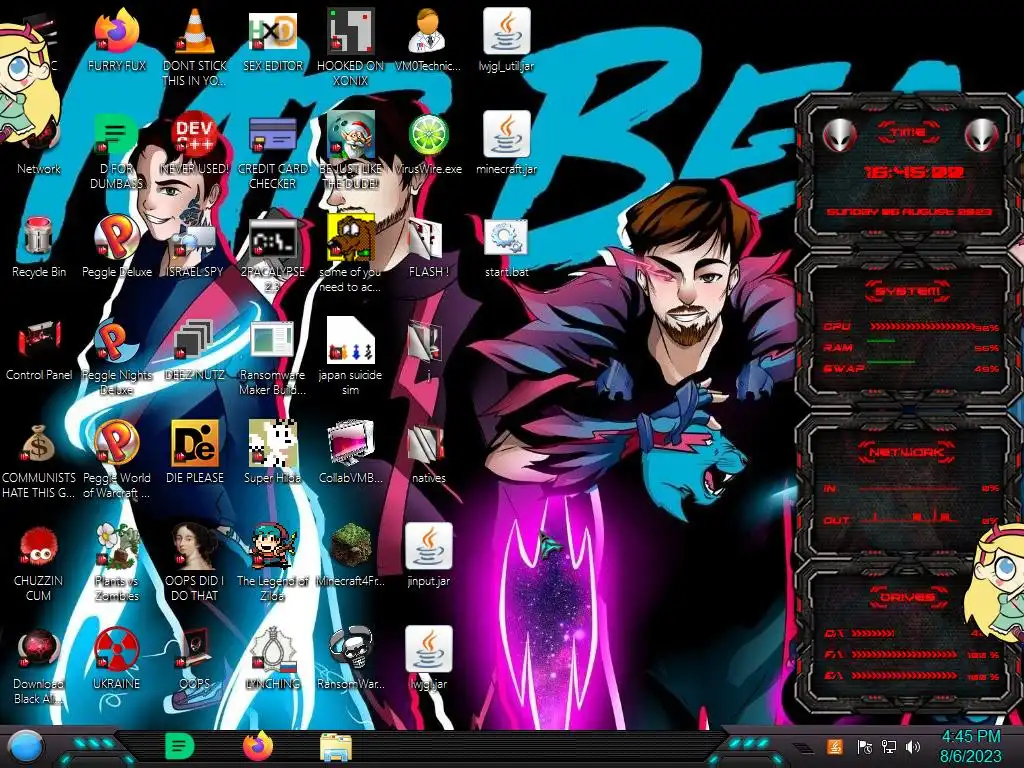
Task: Open the green app pinned on the taskbar
Action: [x=179, y=746]
